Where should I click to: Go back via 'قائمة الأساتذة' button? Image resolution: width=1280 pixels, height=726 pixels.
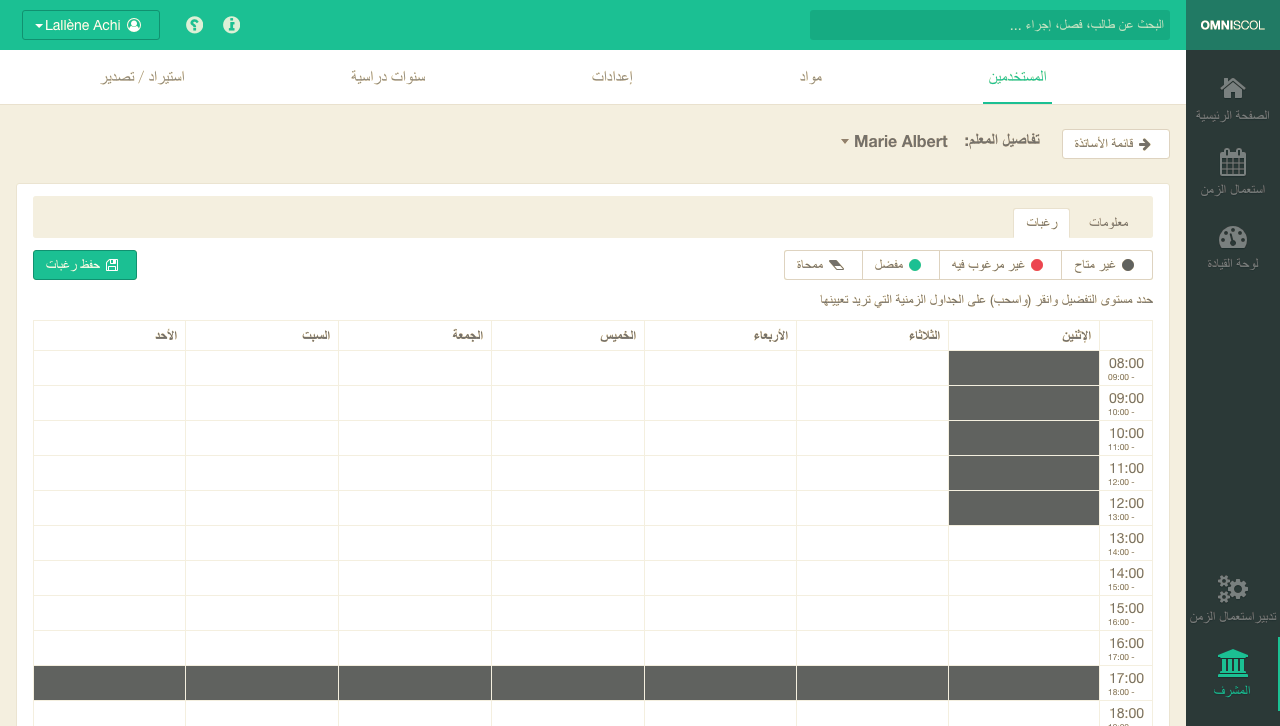pos(1115,144)
